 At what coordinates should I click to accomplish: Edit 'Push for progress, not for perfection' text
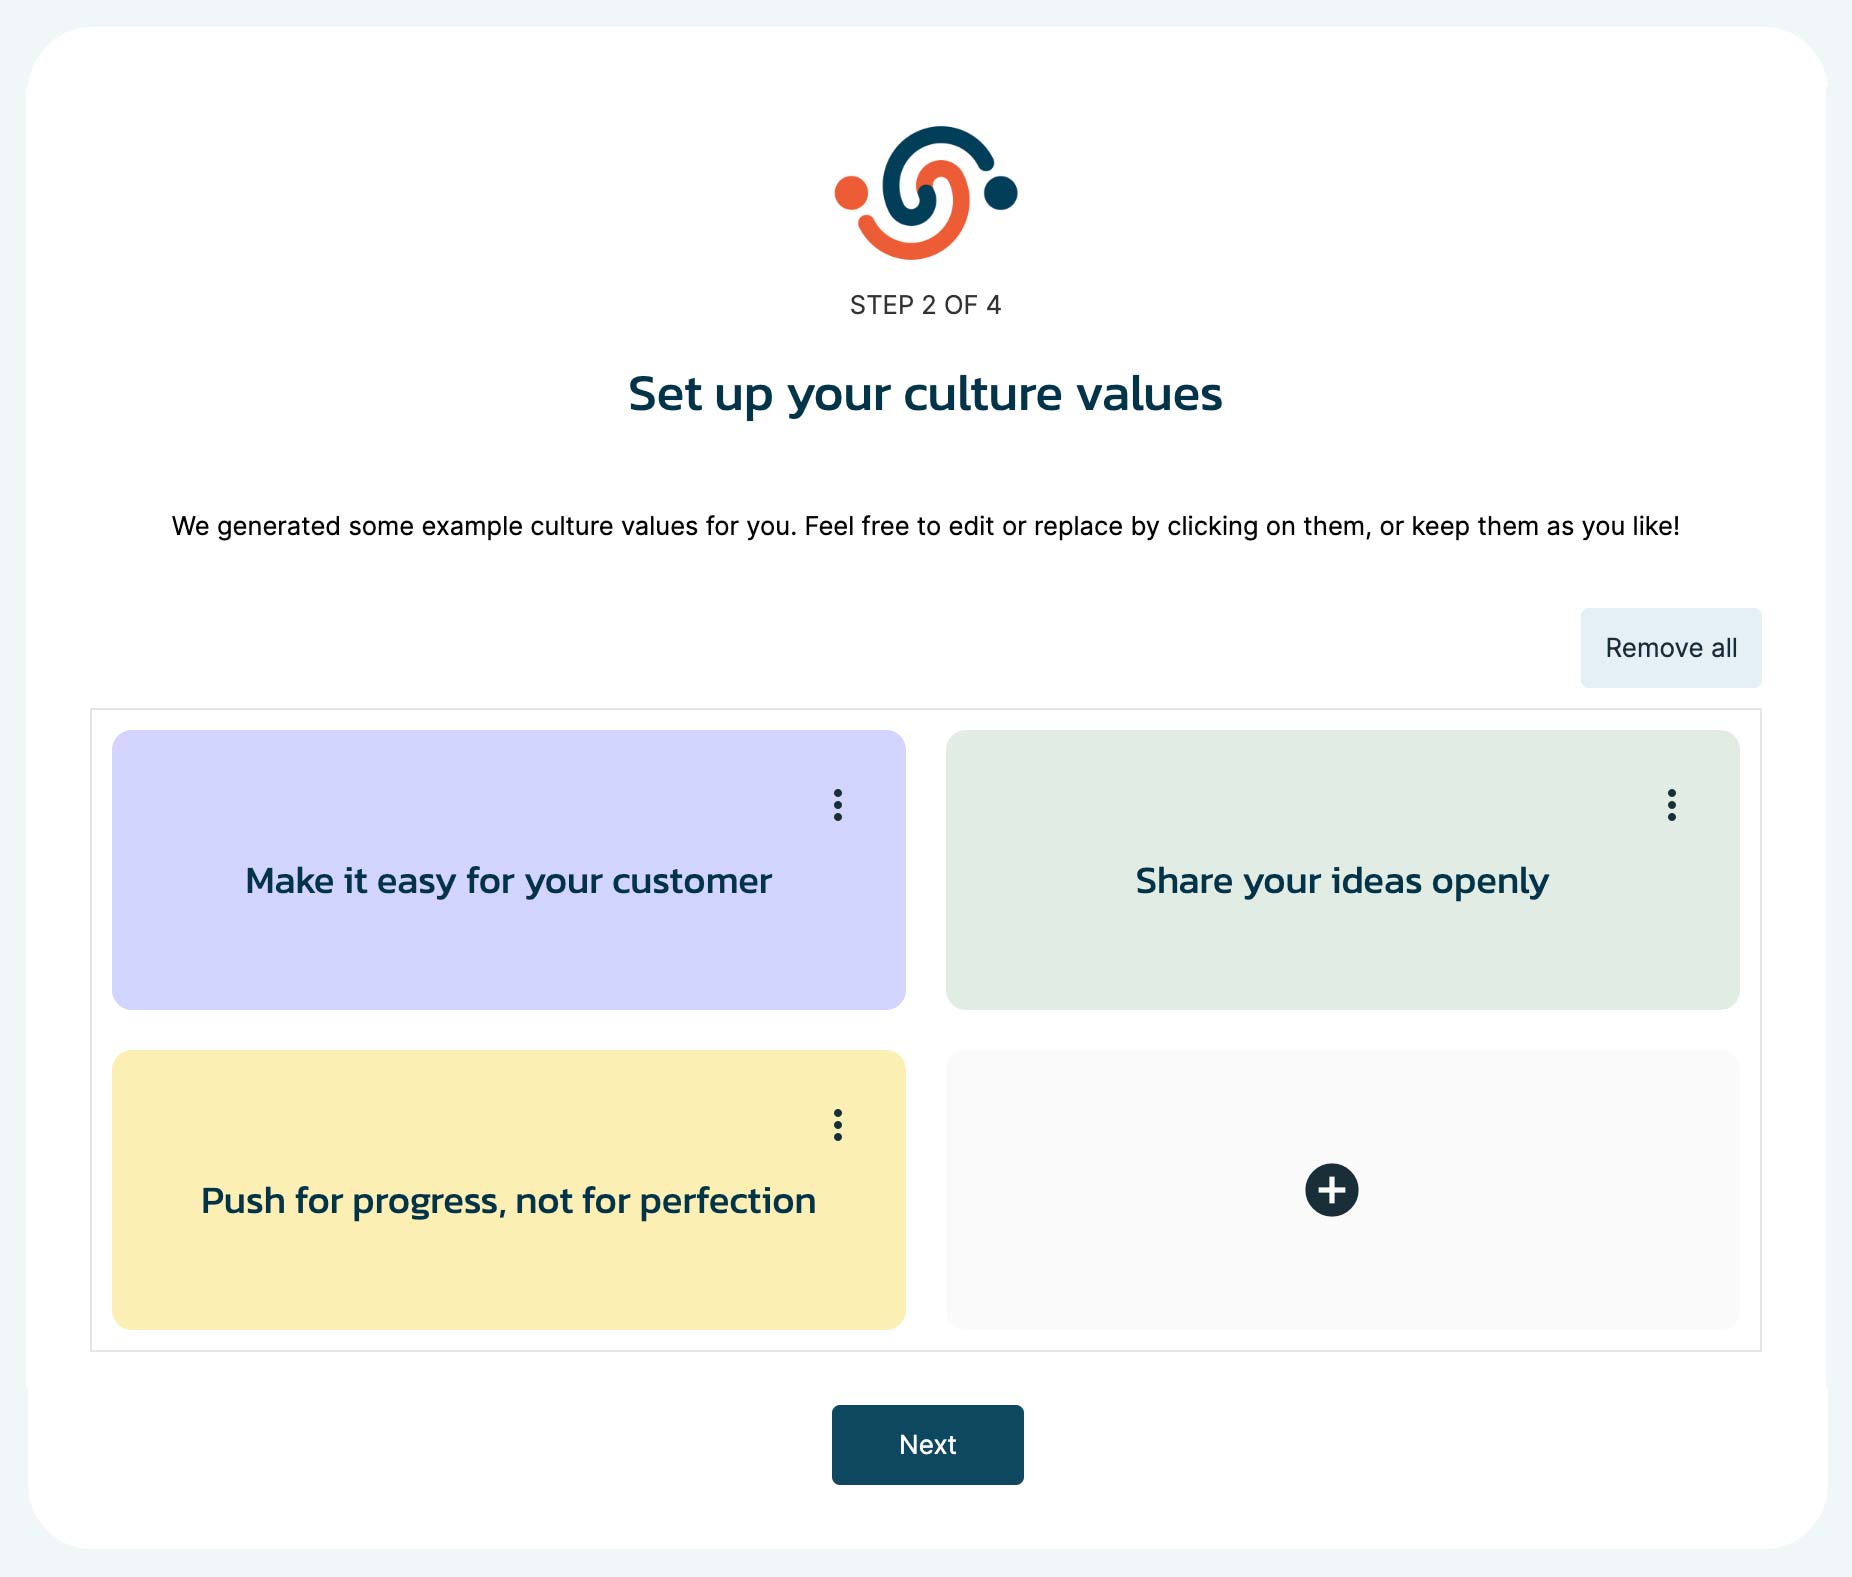point(508,1201)
